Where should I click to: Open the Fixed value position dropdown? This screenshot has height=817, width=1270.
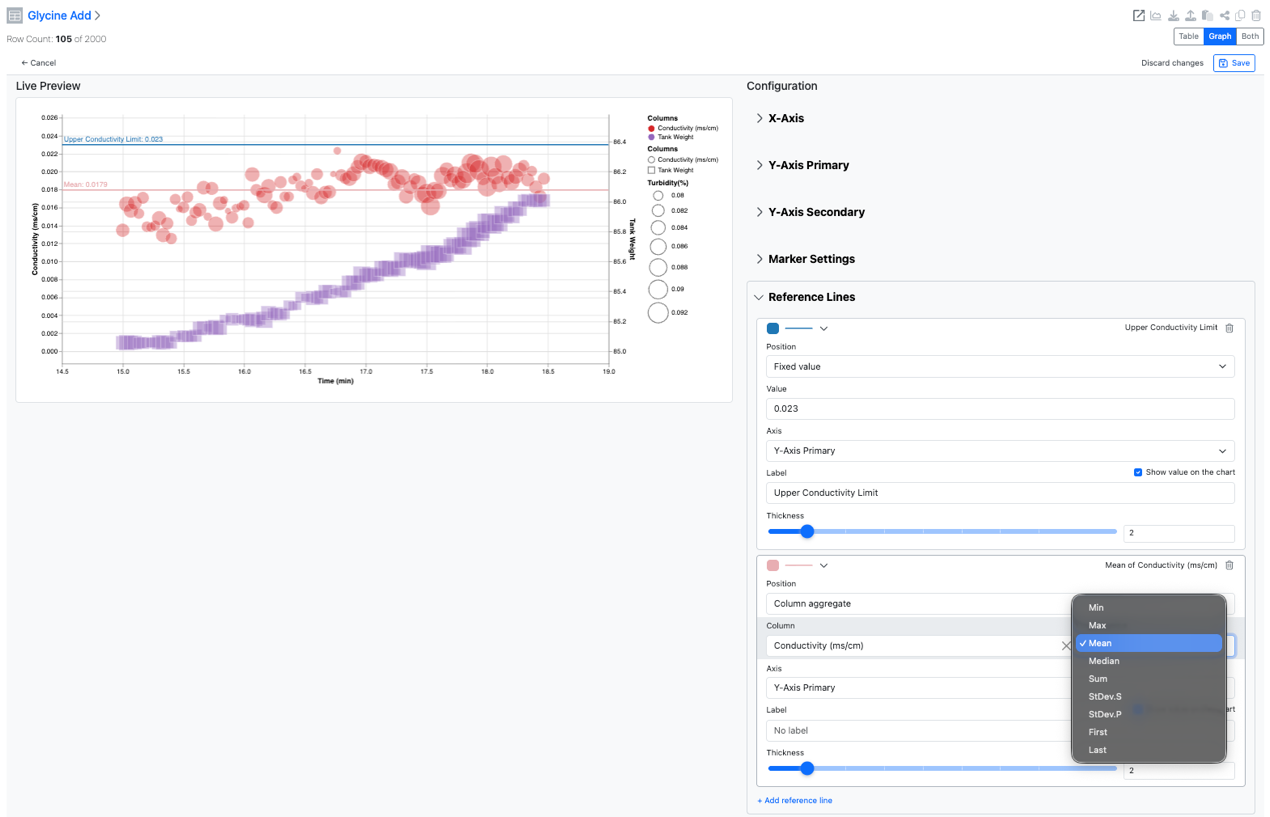pyautogui.click(x=1000, y=367)
